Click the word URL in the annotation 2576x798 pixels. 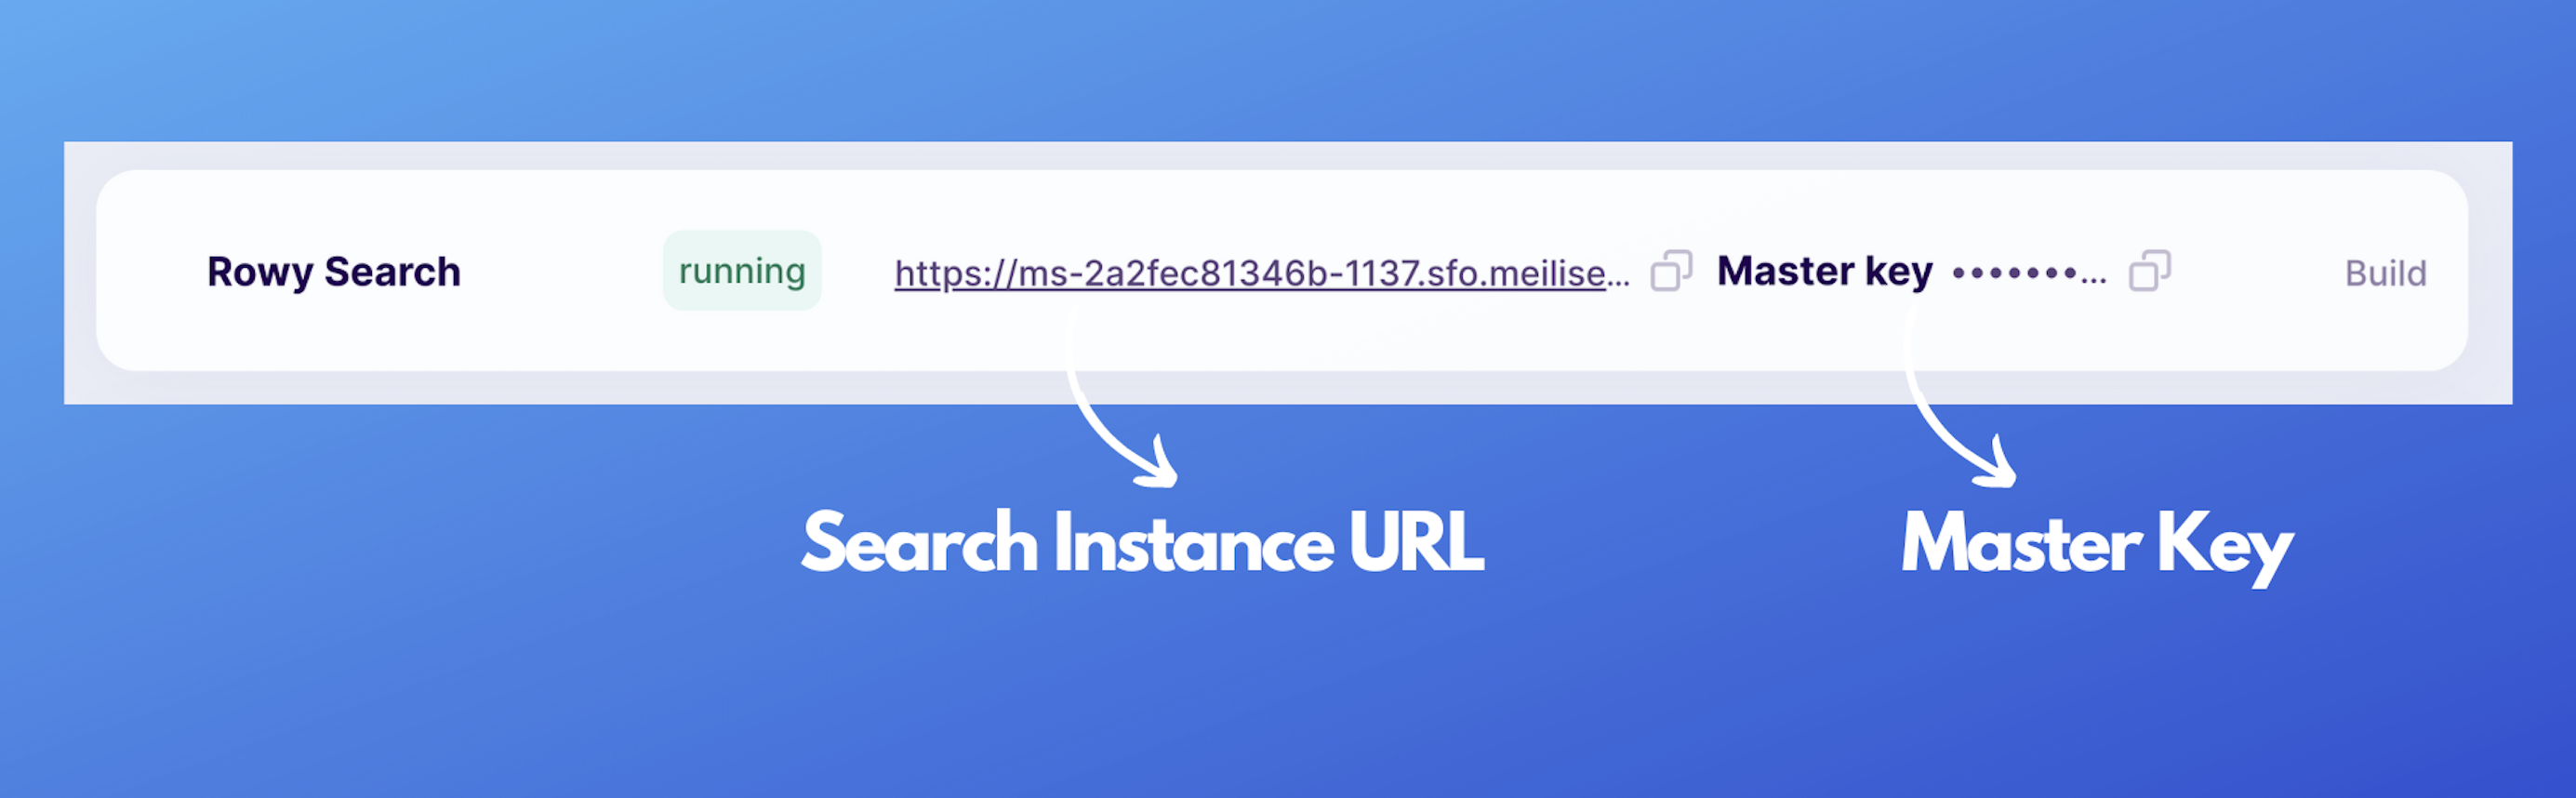[x=1416, y=542]
